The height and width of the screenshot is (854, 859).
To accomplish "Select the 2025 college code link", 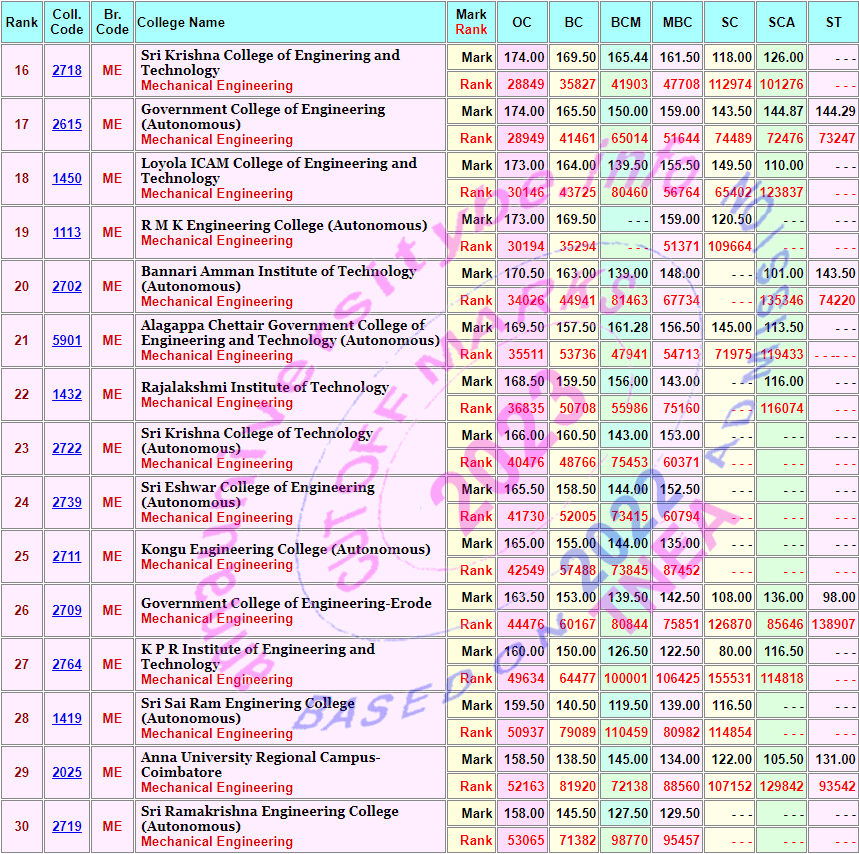I will click(x=67, y=772).
